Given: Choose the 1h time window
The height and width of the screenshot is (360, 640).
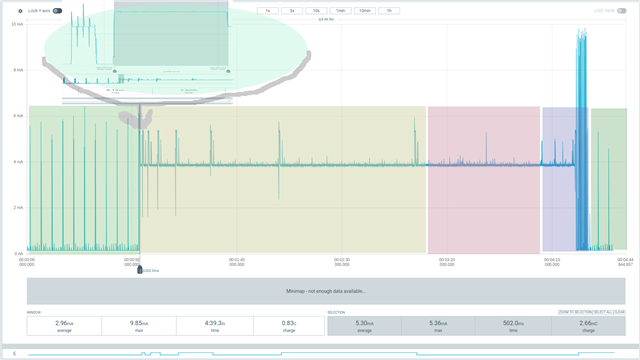Looking at the screenshot, I should pyautogui.click(x=389, y=11).
